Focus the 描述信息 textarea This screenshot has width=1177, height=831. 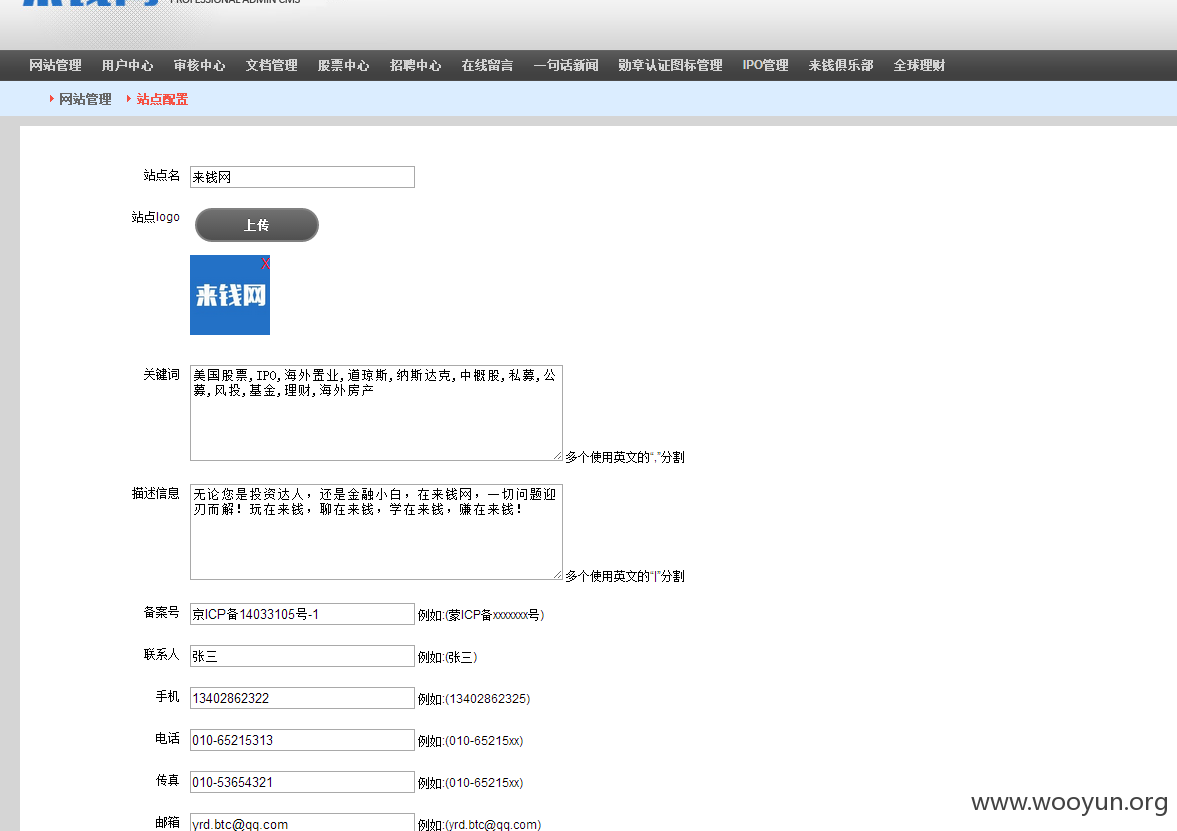pos(376,532)
